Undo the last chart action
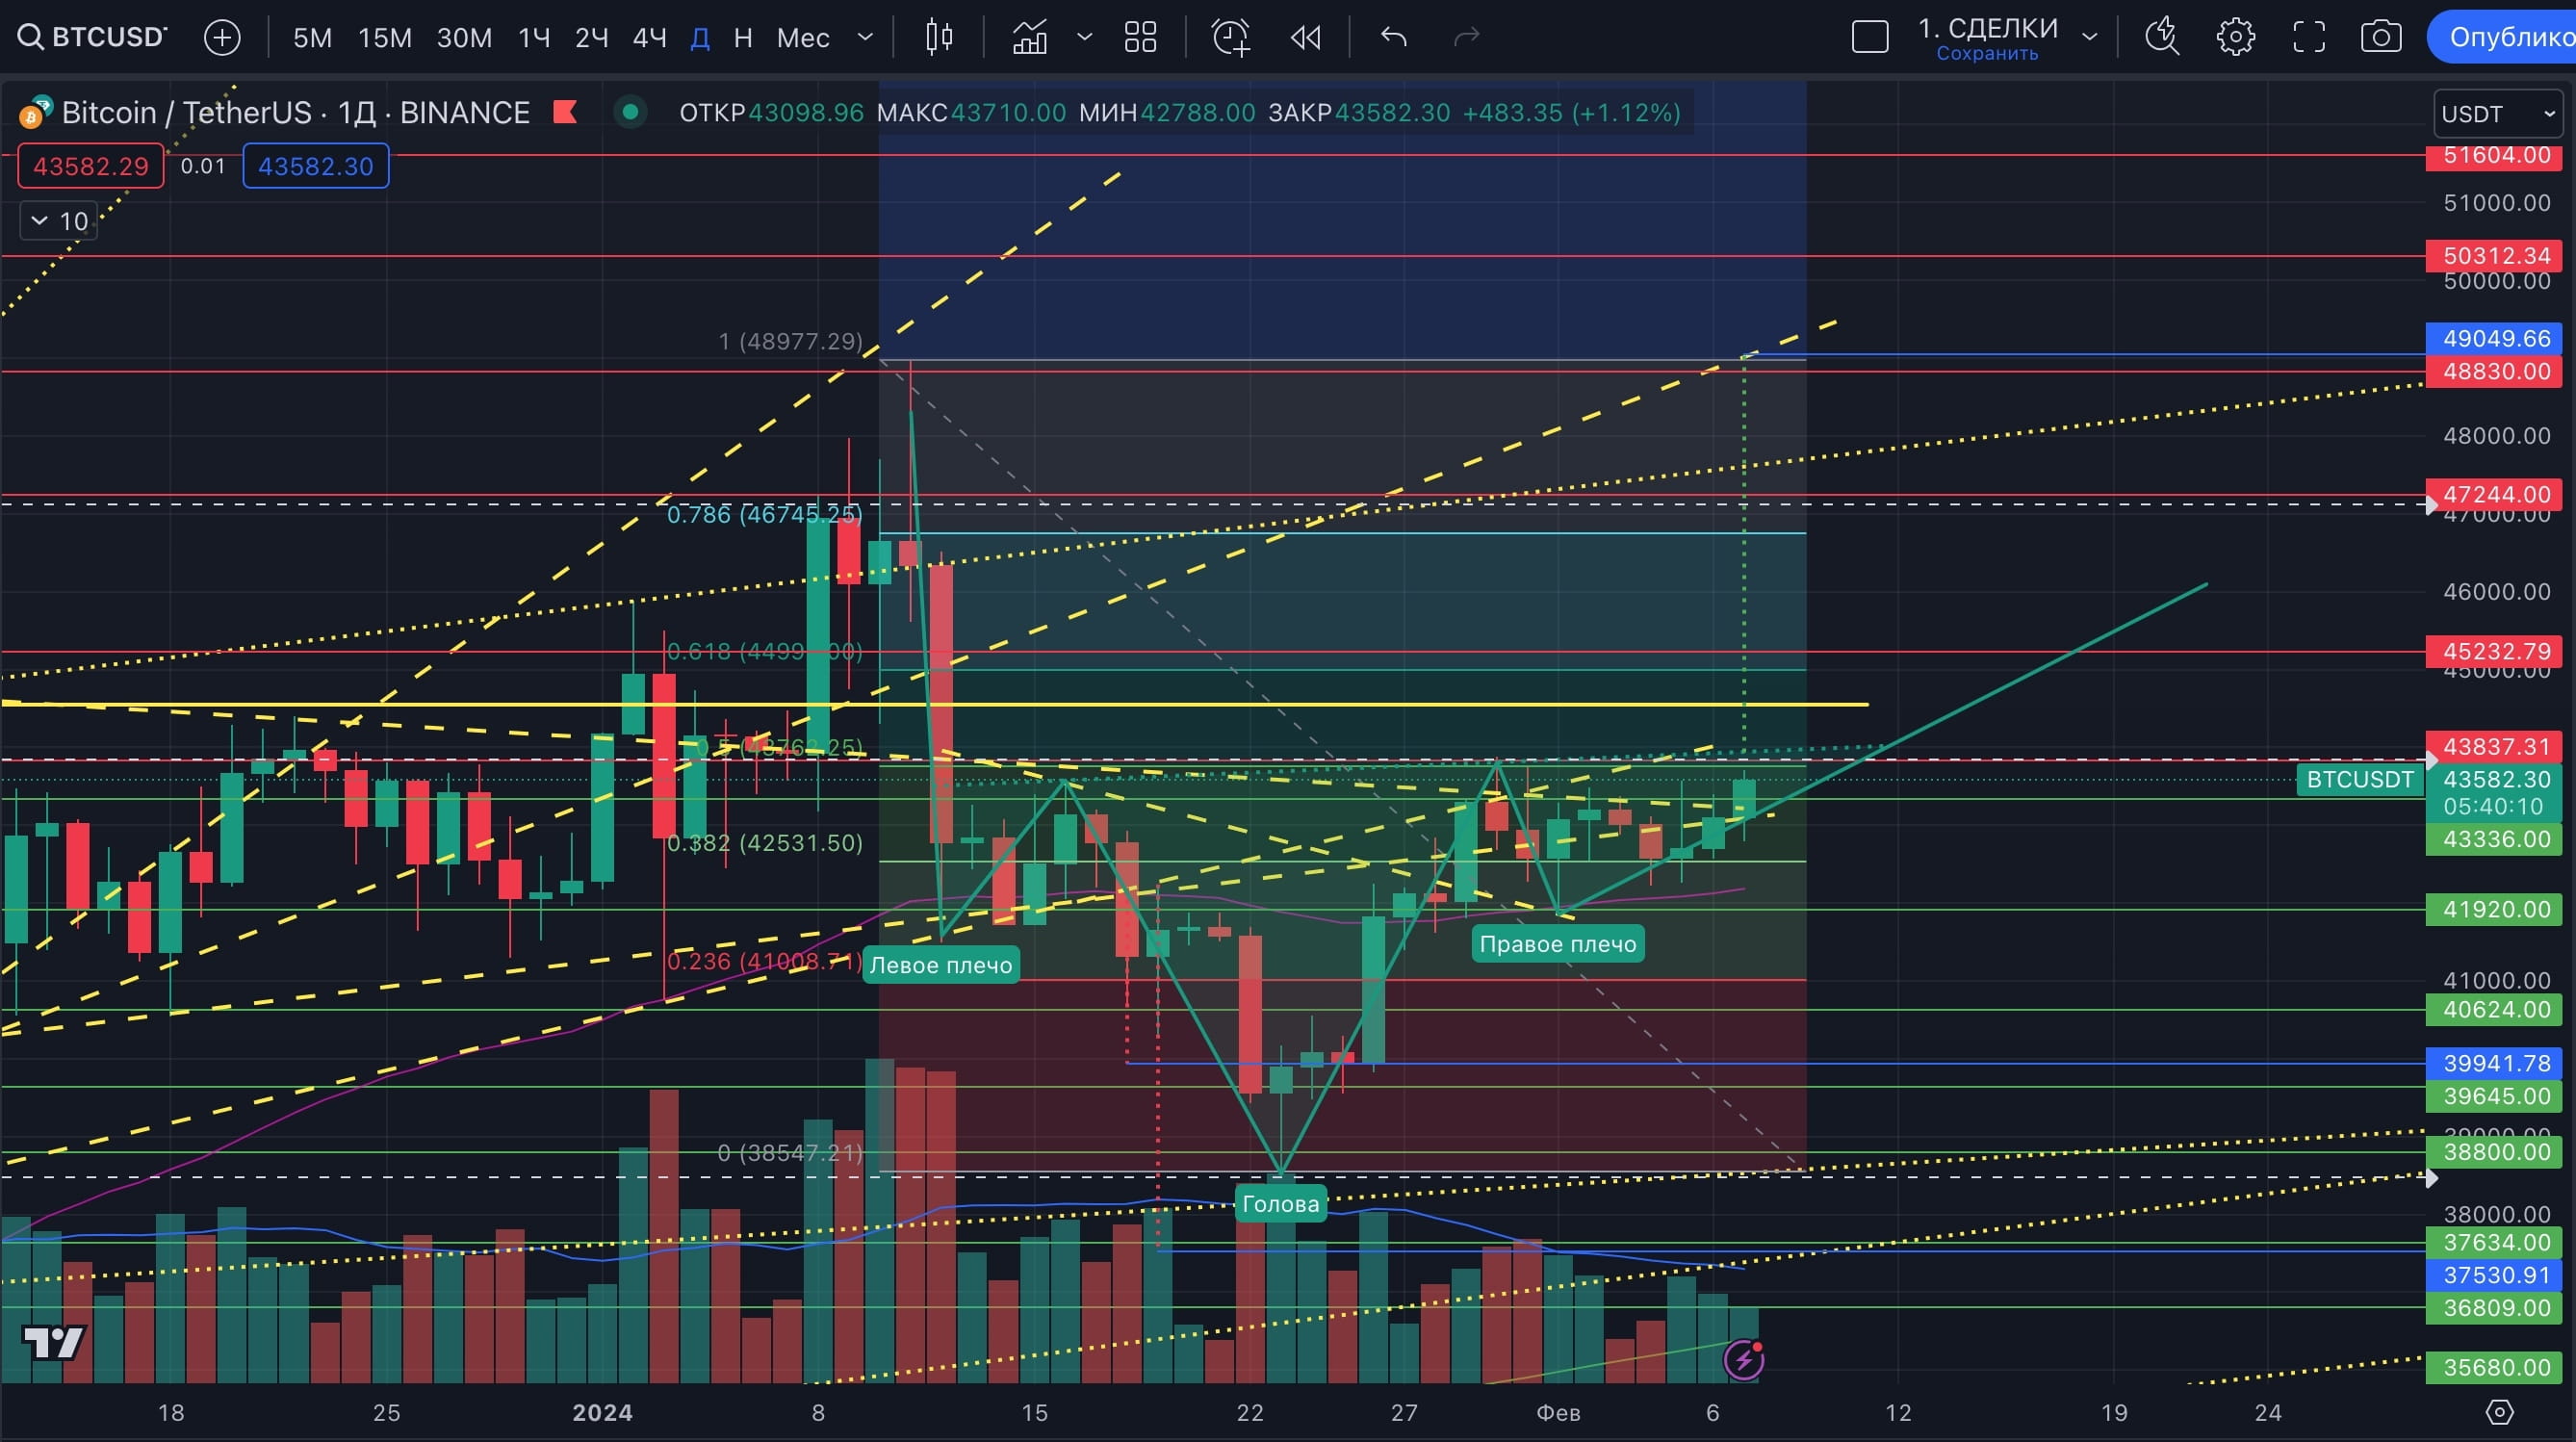 [x=1392, y=37]
